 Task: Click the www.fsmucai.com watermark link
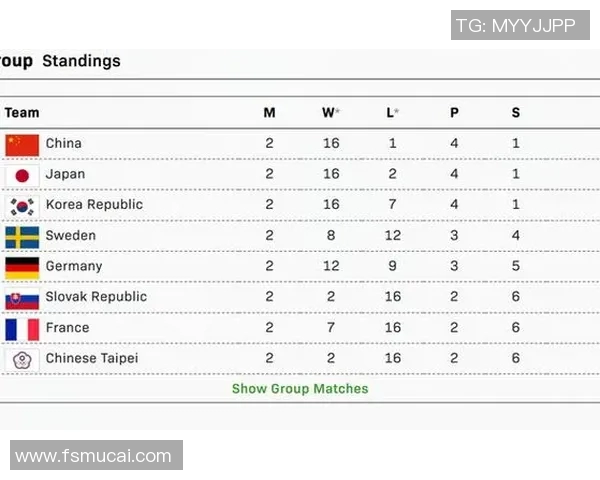94,456
